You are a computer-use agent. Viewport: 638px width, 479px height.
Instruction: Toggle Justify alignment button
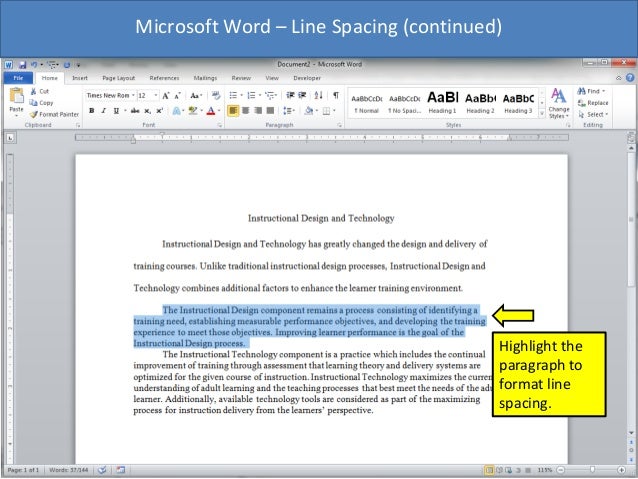pos(270,111)
